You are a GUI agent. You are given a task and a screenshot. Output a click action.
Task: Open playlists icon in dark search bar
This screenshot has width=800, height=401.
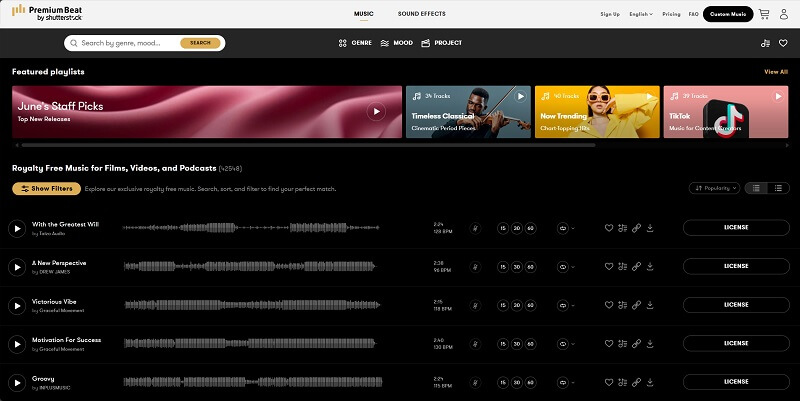coord(765,43)
